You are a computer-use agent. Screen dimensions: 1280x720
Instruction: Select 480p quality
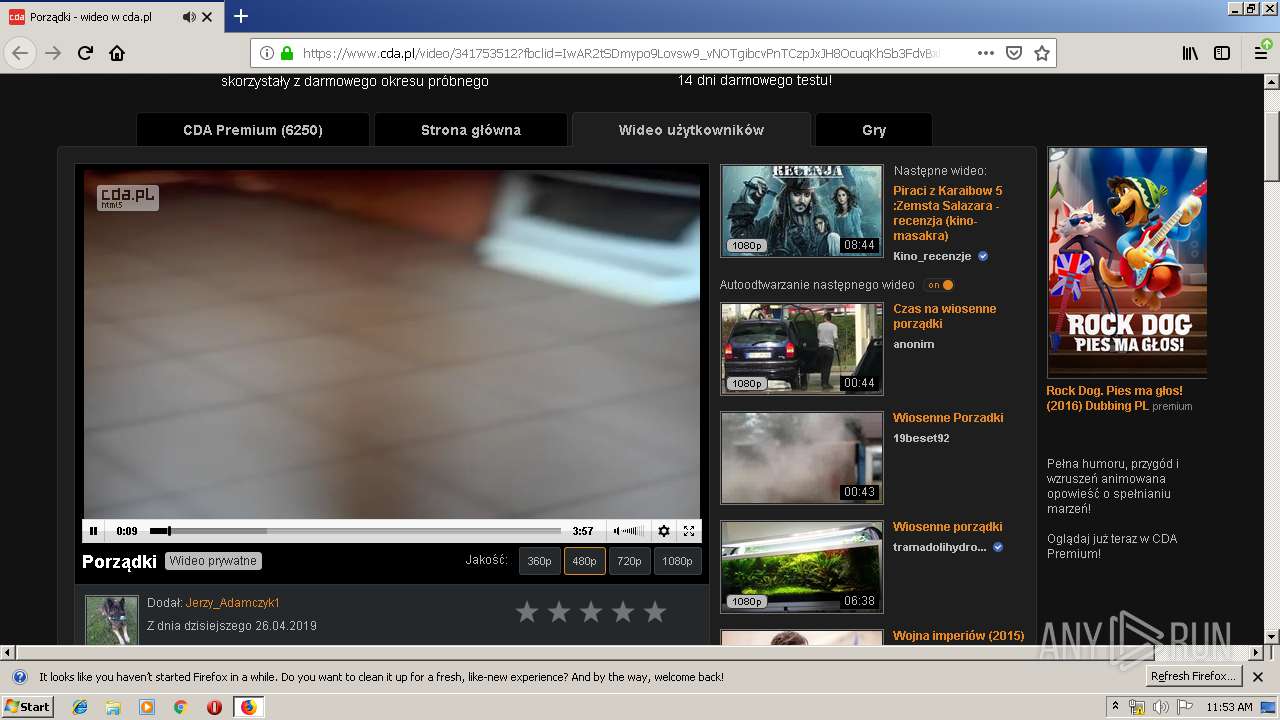[584, 561]
